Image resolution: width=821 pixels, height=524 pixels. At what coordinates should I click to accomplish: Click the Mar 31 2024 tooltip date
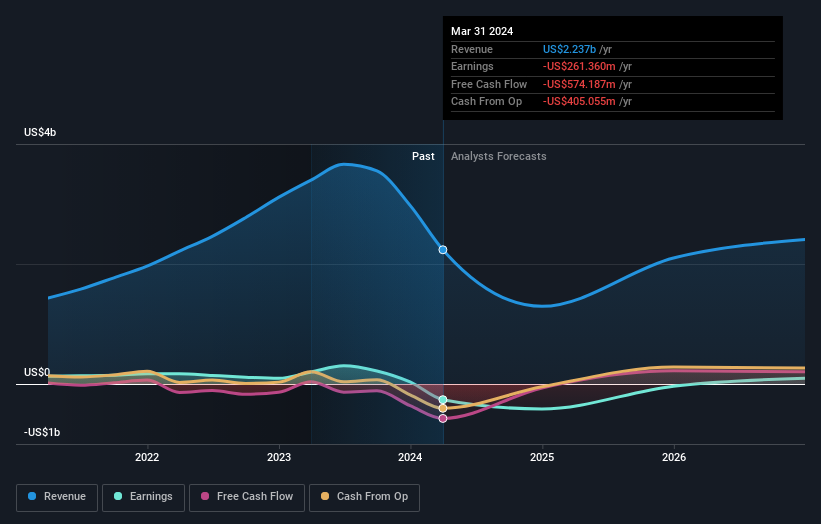(x=482, y=31)
